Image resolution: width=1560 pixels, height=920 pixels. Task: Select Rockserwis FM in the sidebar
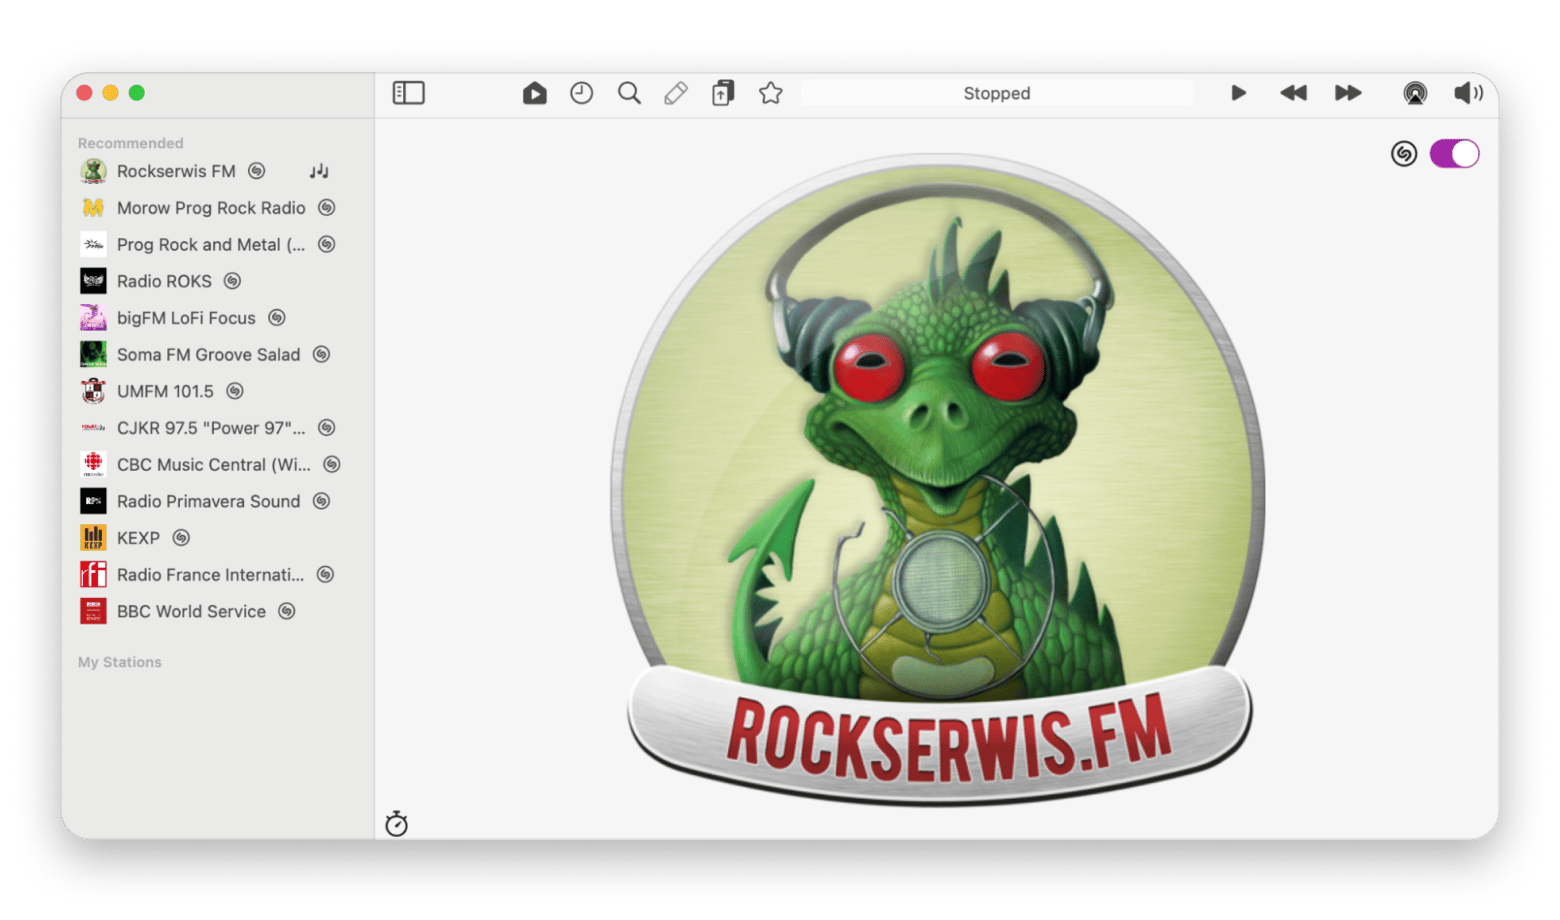[x=176, y=171]
